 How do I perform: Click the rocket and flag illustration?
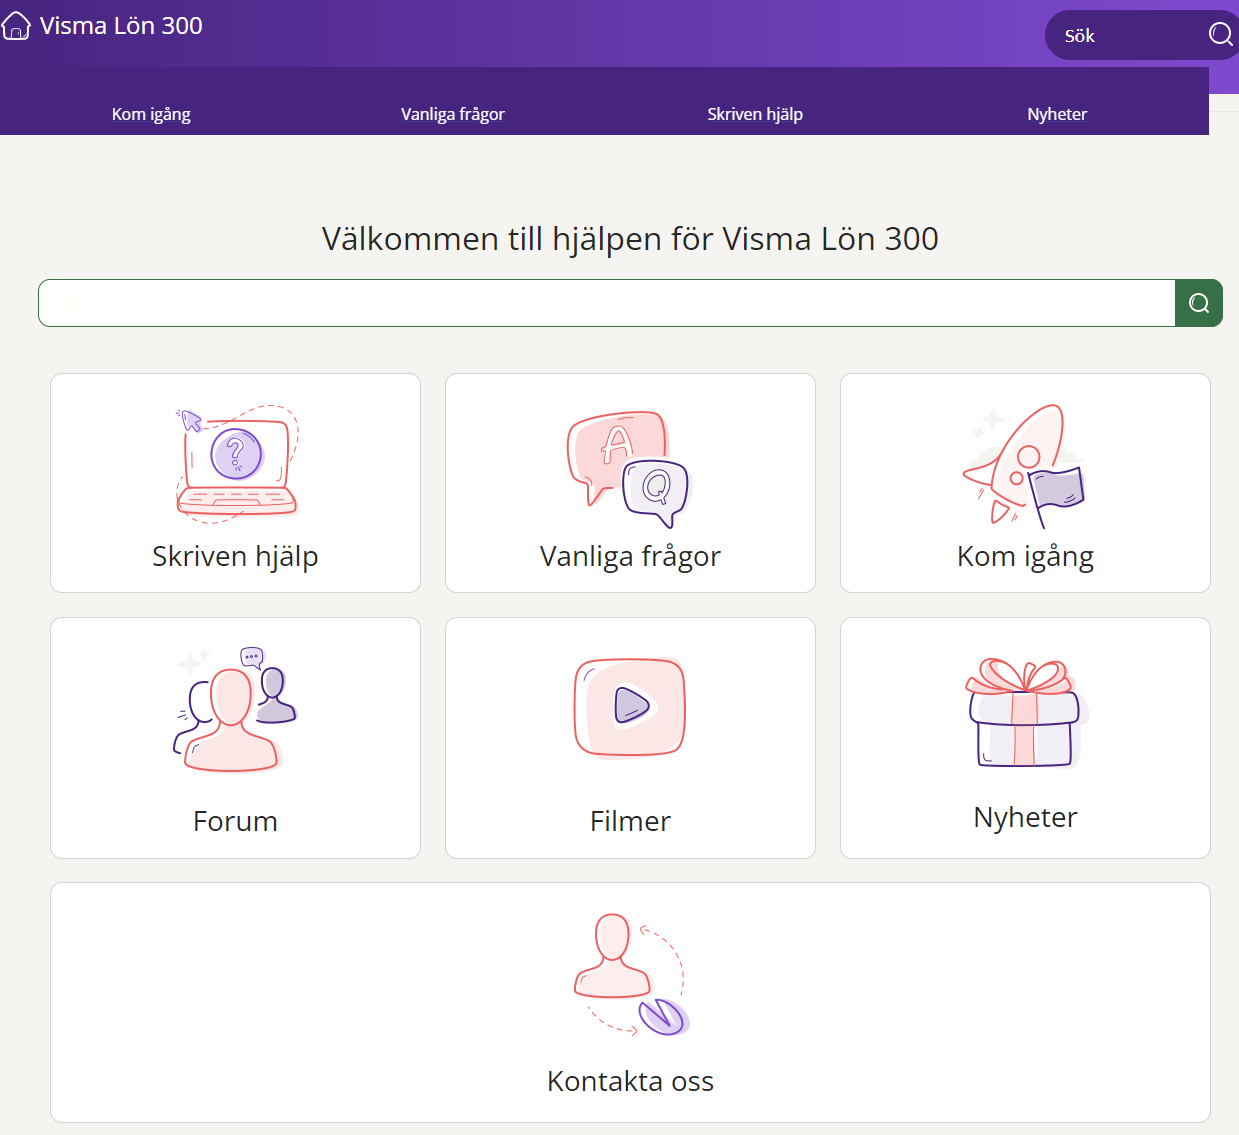pyautogui.click(x=1024, y=465)
